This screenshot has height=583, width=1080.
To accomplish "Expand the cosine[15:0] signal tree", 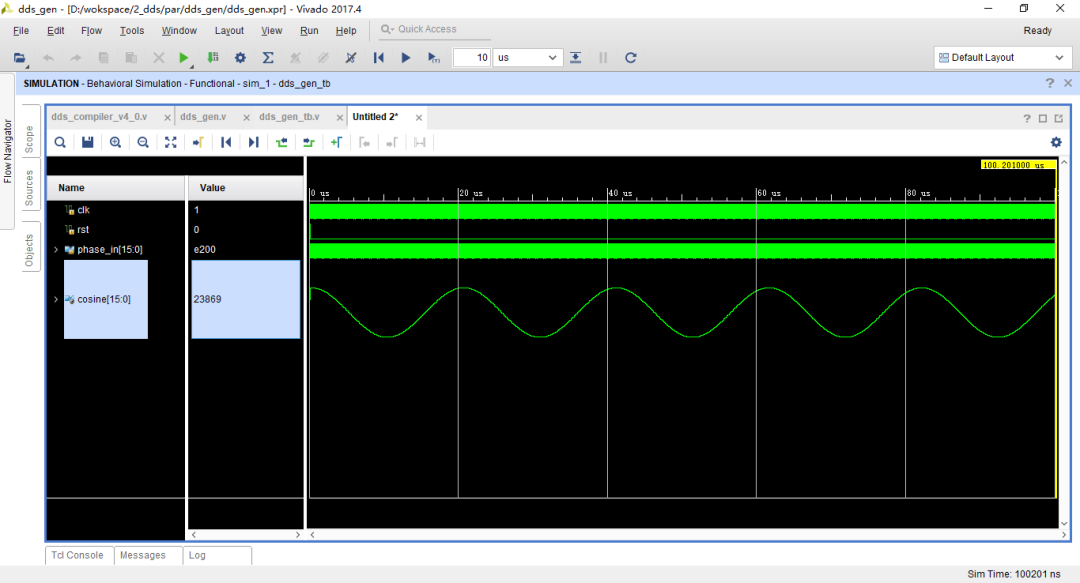I will coord(56,299).
